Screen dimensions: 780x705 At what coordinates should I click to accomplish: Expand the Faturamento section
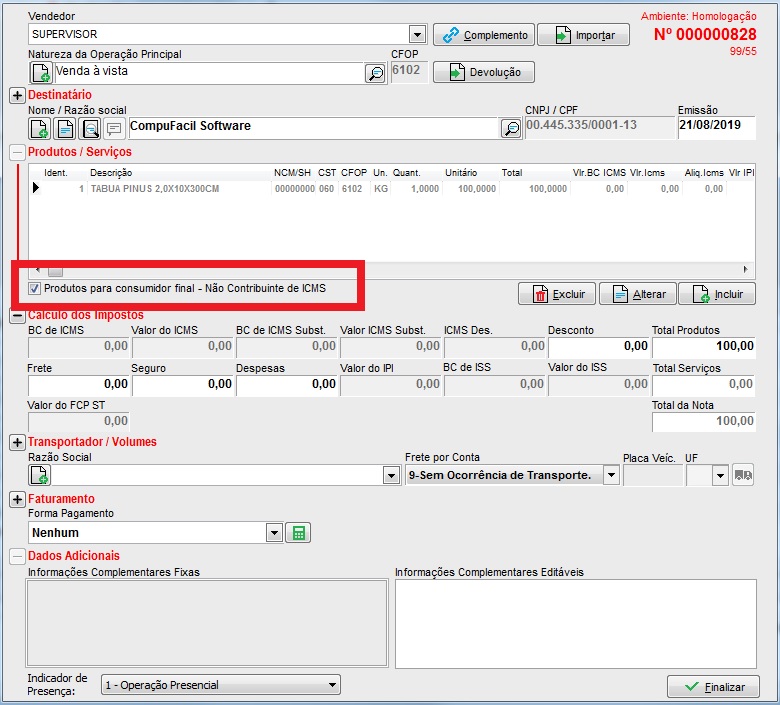(x=17, y=499)
